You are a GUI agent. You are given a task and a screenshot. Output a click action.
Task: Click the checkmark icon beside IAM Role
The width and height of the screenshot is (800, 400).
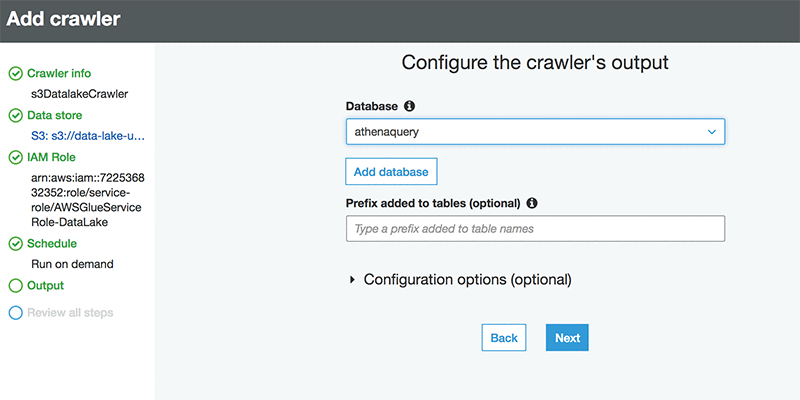pos(16,158)
